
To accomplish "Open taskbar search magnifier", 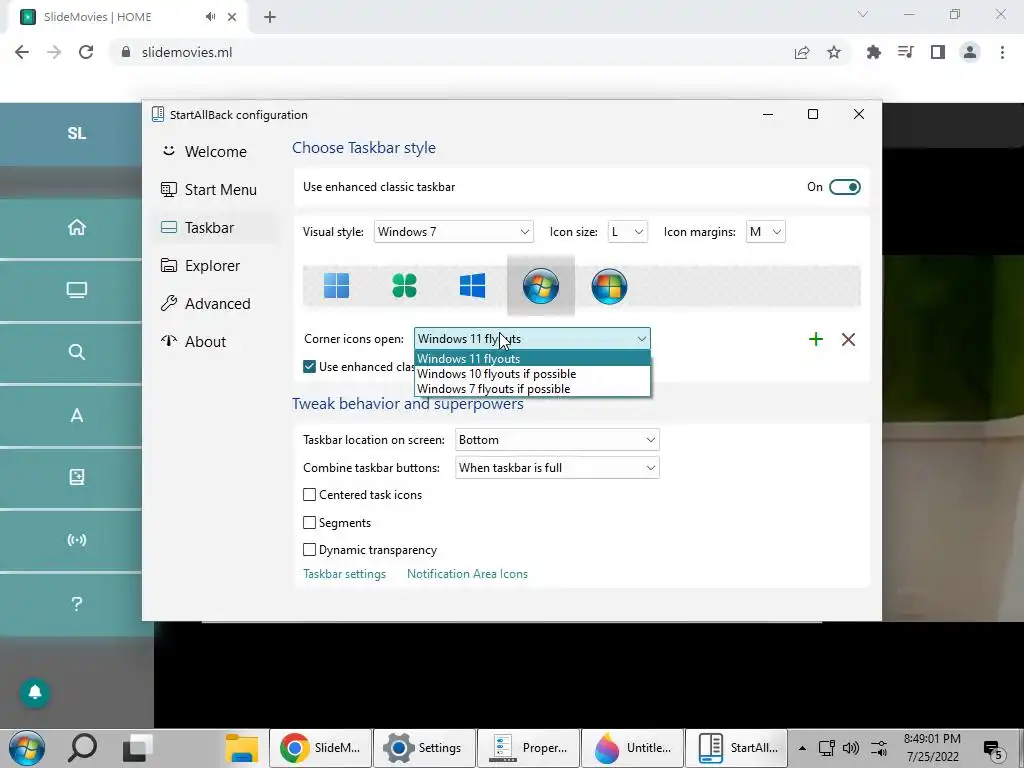I will [x=83, y=748].
